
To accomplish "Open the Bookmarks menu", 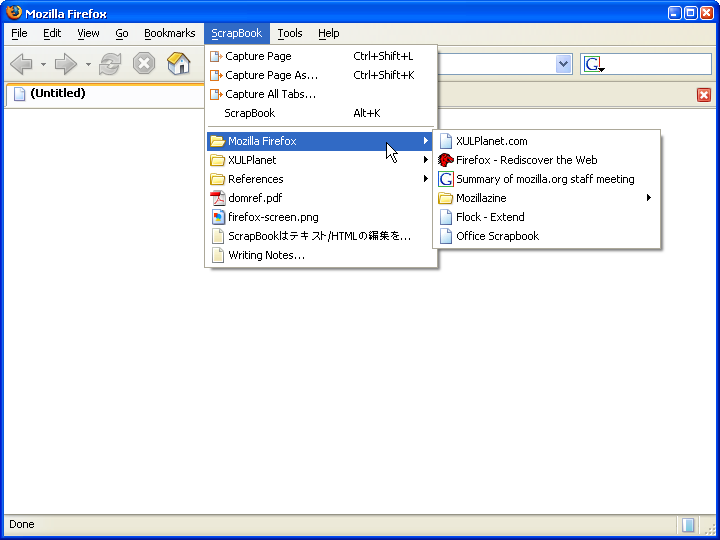I will point(169,34).
